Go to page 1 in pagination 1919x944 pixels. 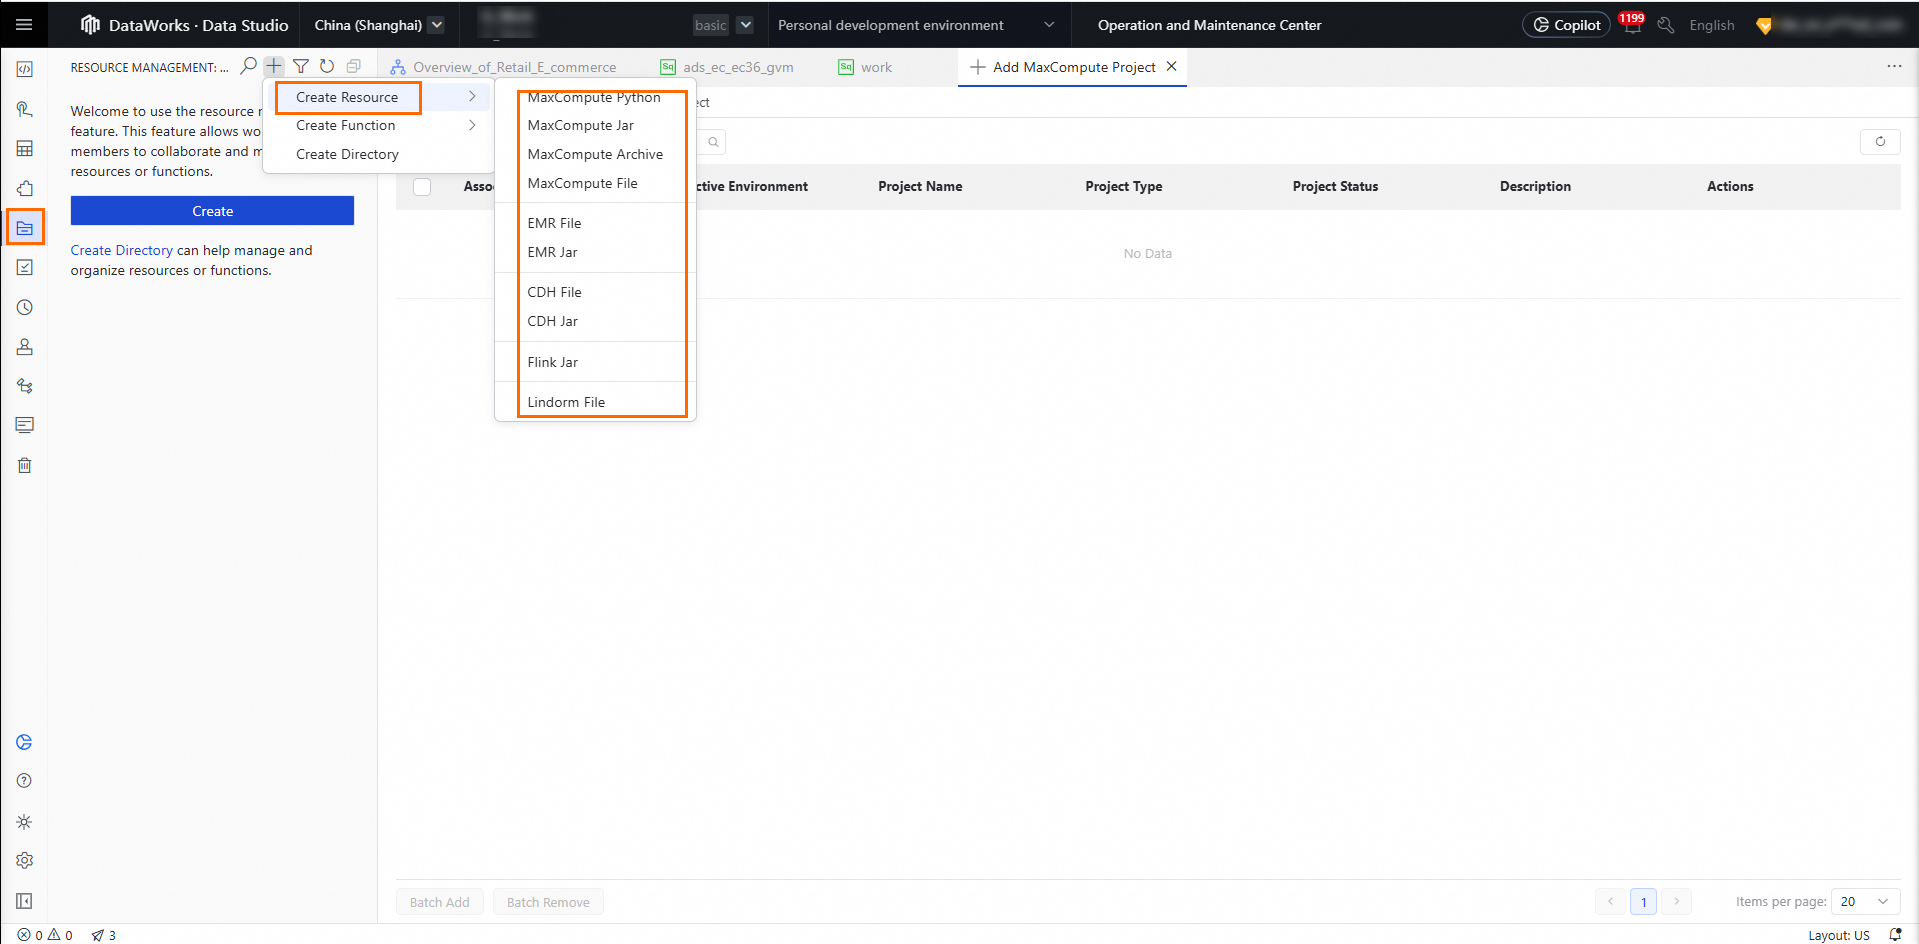click(x=1643, y=902)
